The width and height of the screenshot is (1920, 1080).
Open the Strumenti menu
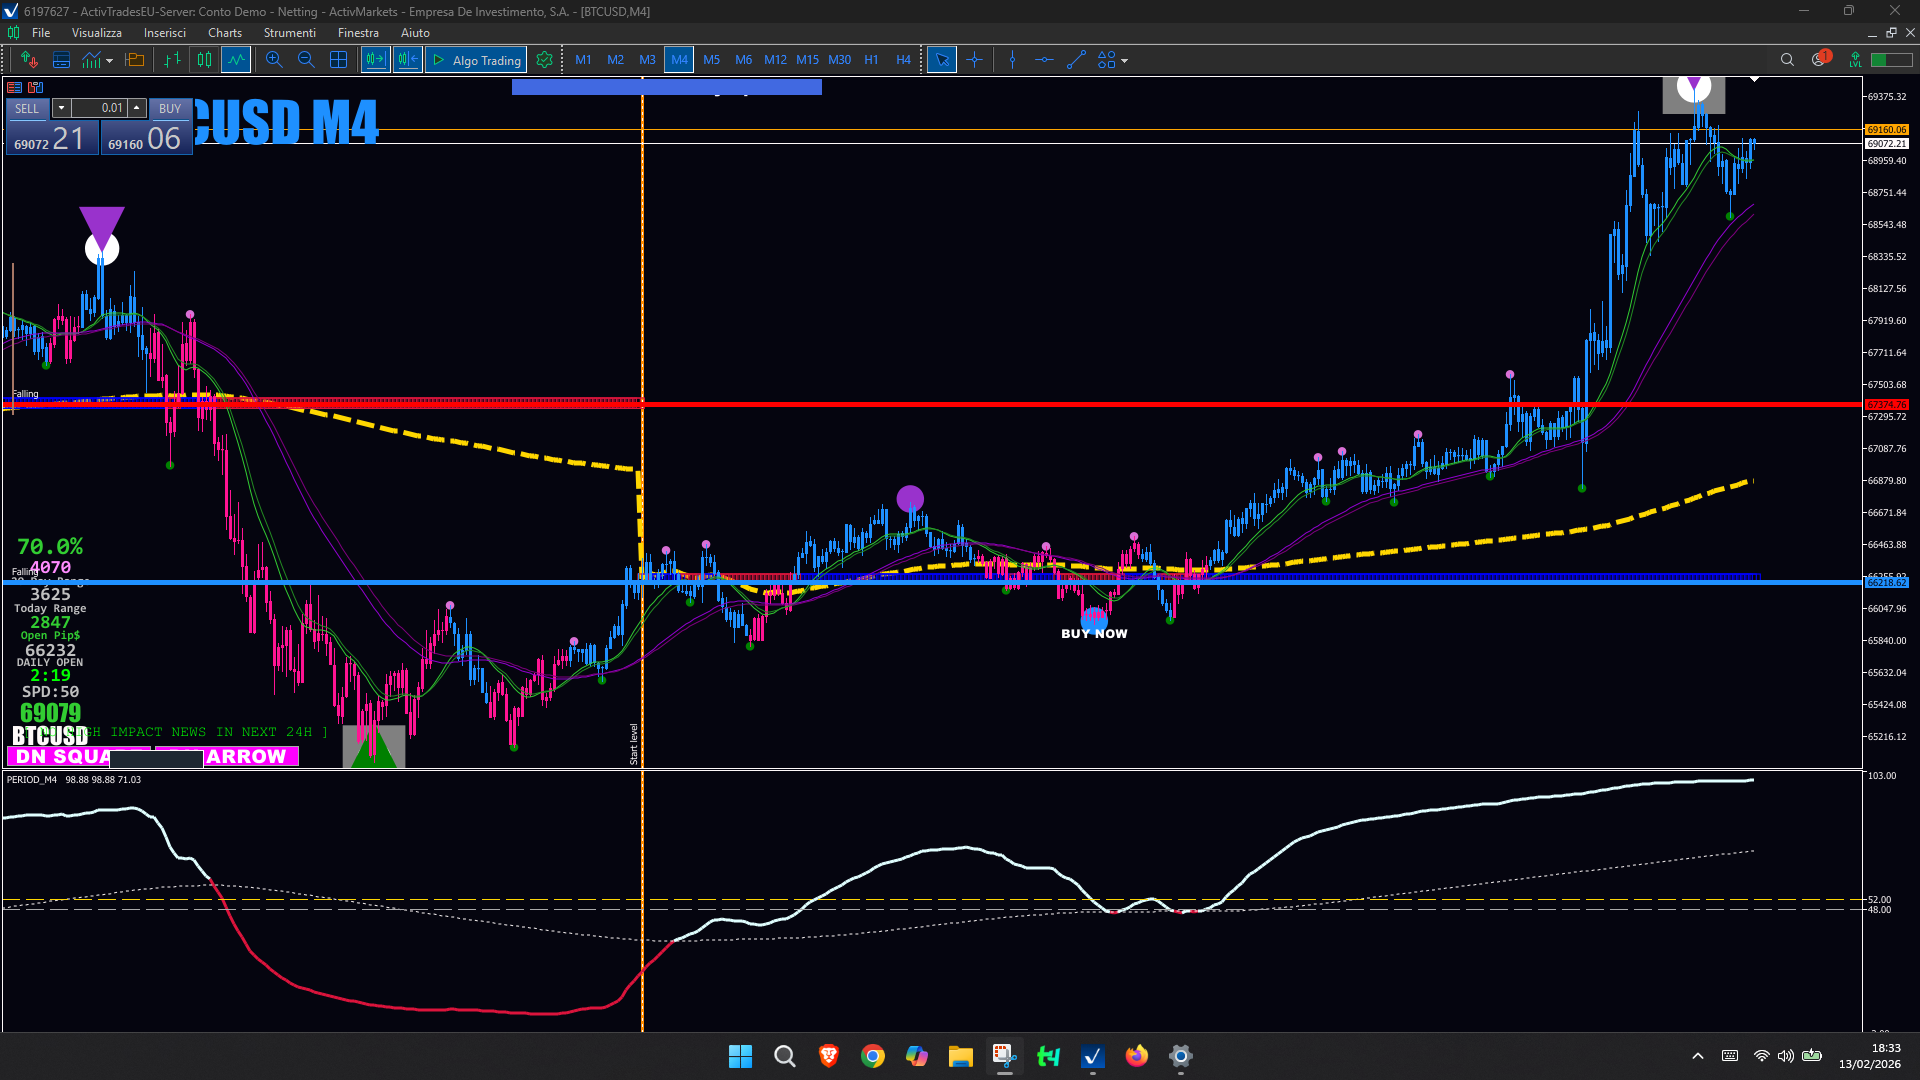point(289,33)
